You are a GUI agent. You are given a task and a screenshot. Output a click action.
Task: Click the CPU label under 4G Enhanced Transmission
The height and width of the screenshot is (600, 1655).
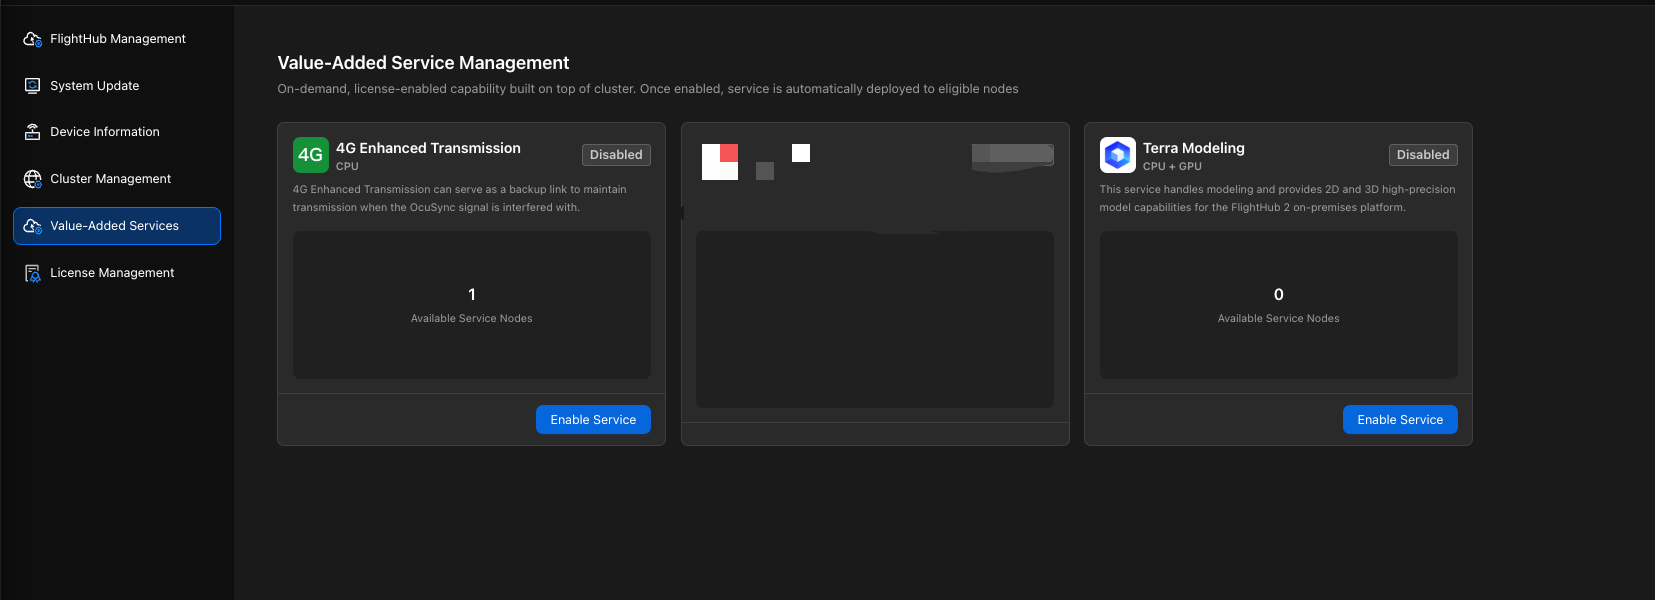click(347, 167)
